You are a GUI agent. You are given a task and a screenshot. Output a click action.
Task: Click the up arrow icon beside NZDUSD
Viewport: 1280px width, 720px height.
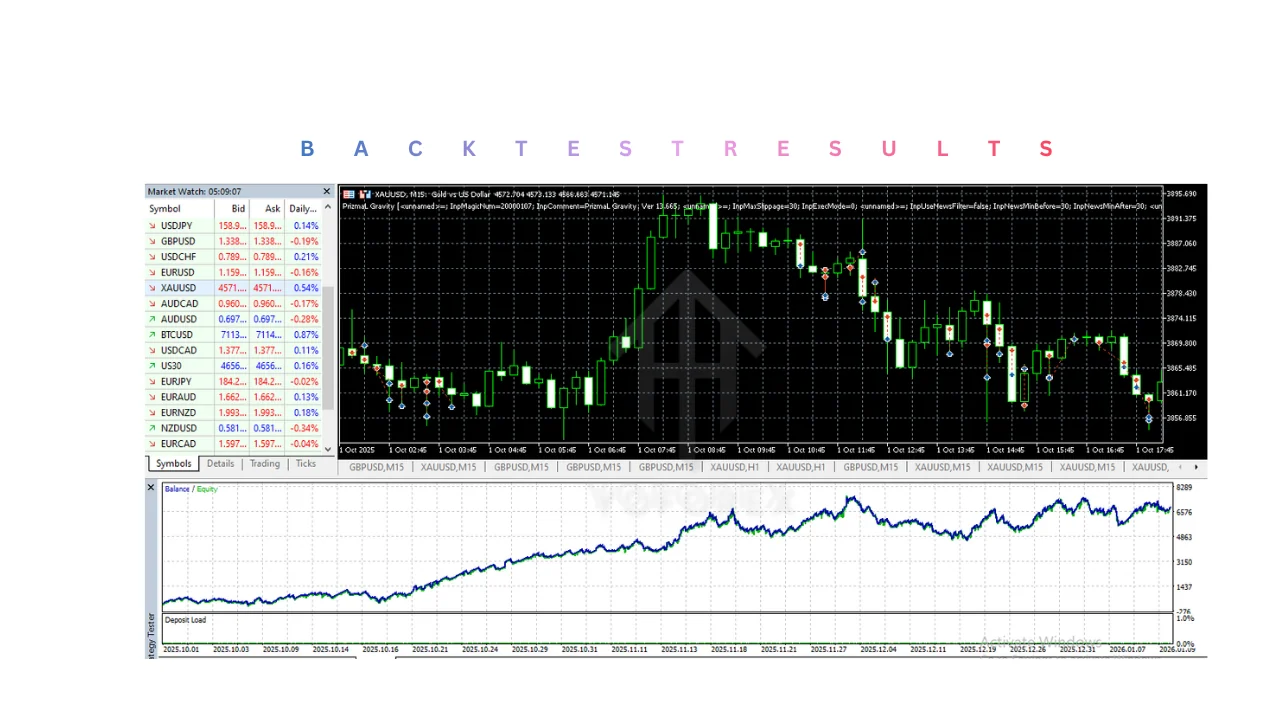click(x=152, y=428)
